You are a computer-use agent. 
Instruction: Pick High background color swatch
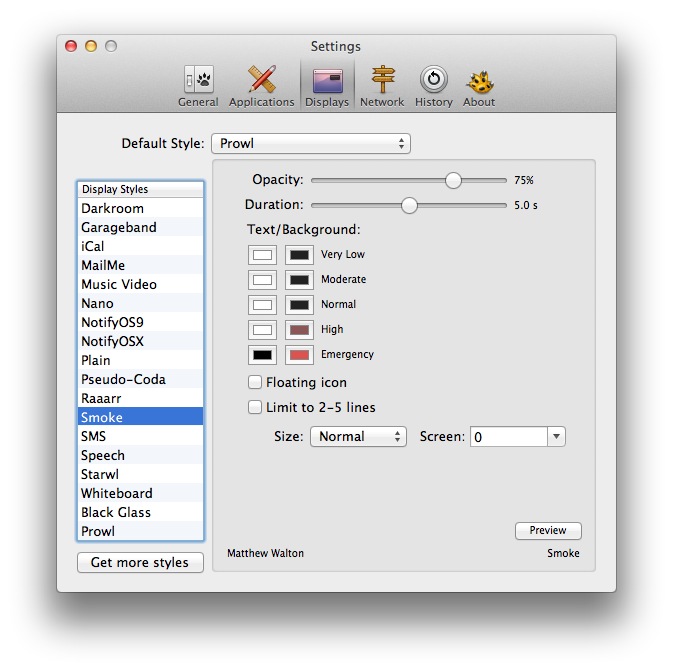pyautogui.click(x=299, y=330)
